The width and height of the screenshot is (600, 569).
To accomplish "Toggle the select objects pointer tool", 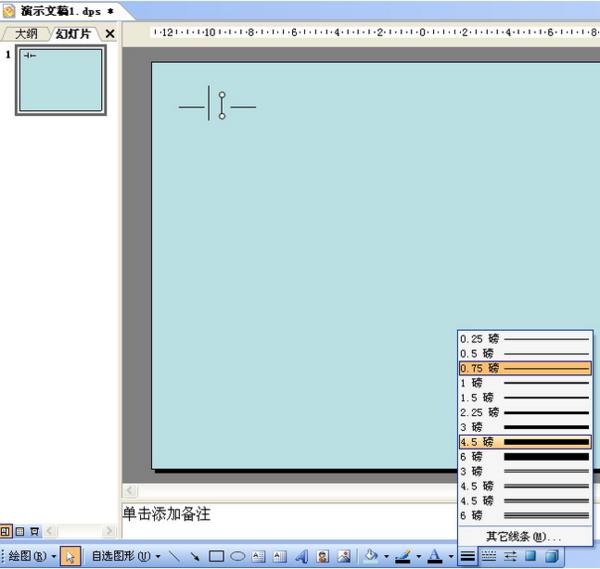I will coord(70,556).
